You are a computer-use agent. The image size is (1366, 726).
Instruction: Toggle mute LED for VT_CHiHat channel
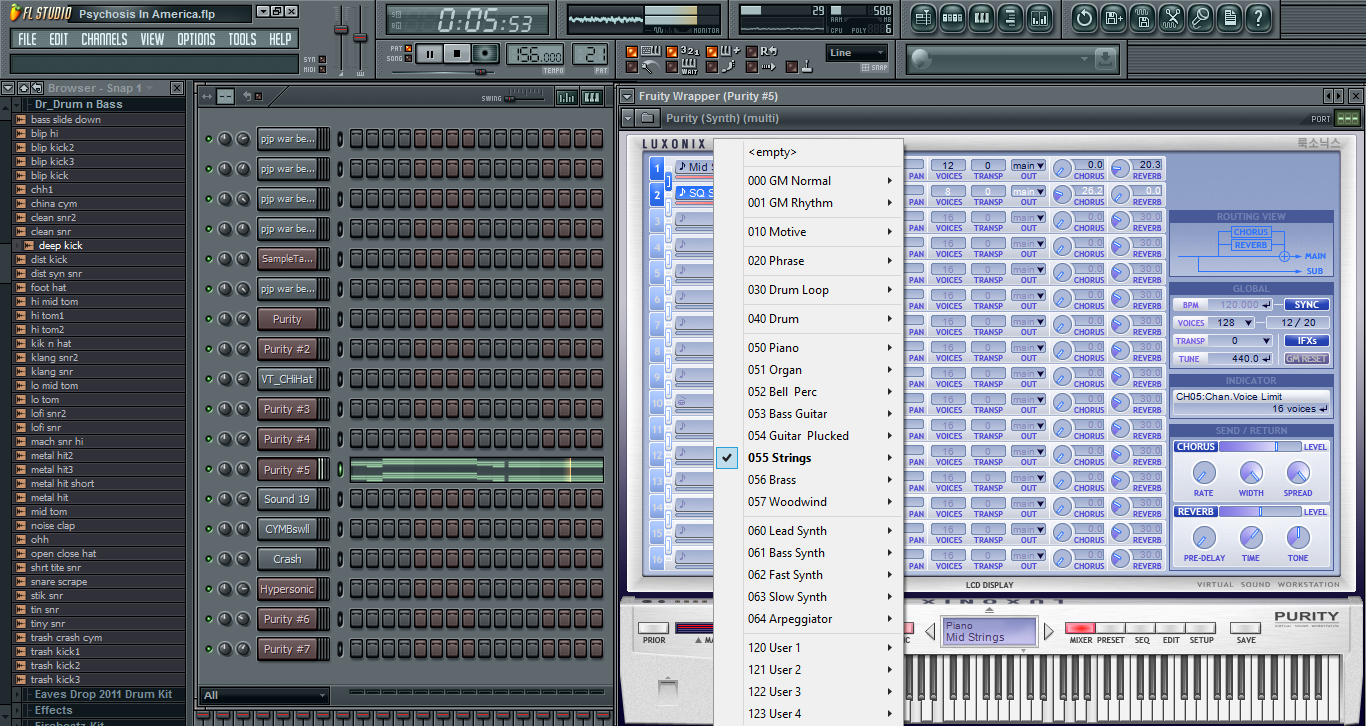(x=209, y=379)
